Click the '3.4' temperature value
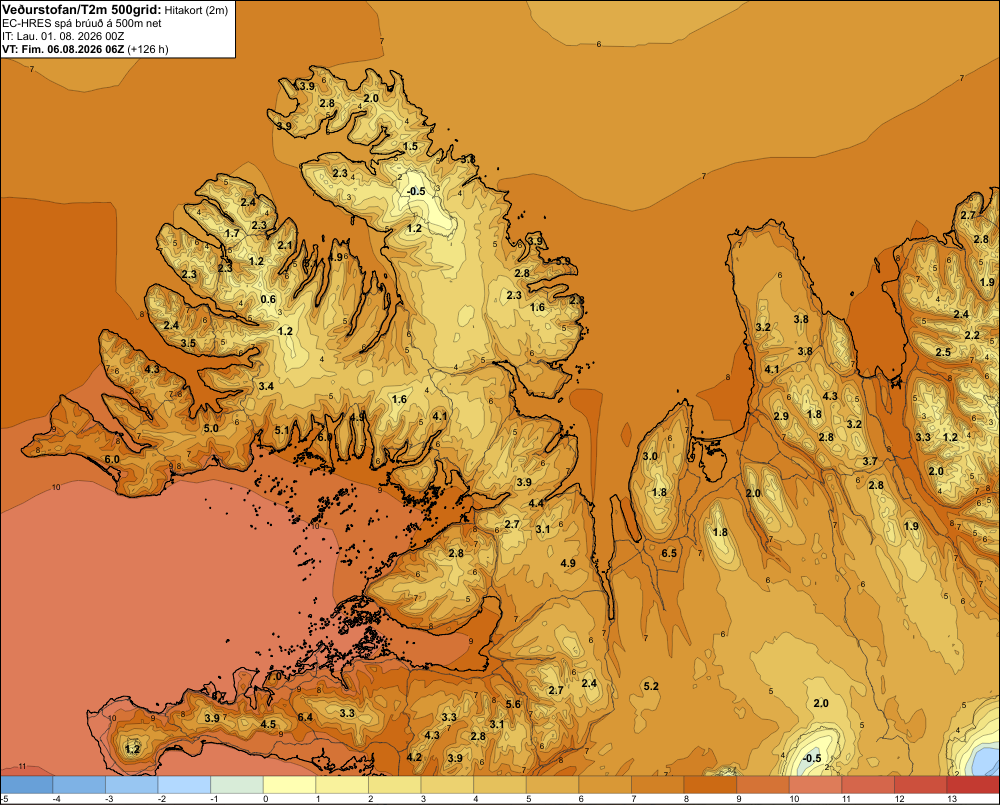Viewport: 1000px width, 805px height. [266, 386]
